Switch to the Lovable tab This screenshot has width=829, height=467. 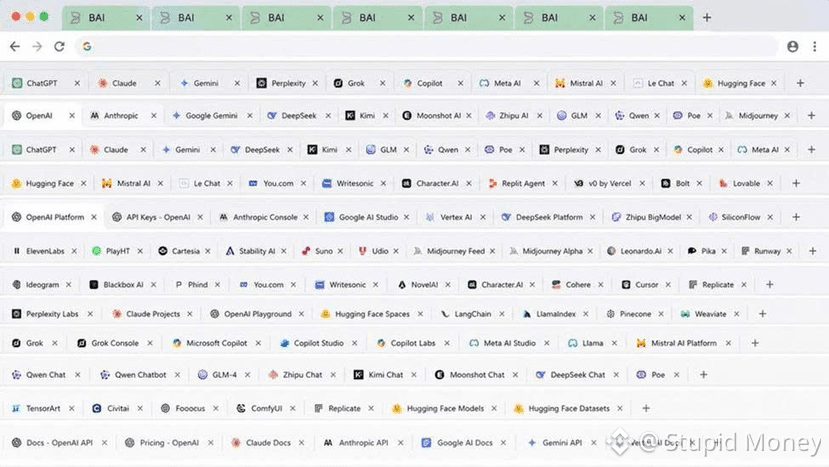[x=745, y=183]
